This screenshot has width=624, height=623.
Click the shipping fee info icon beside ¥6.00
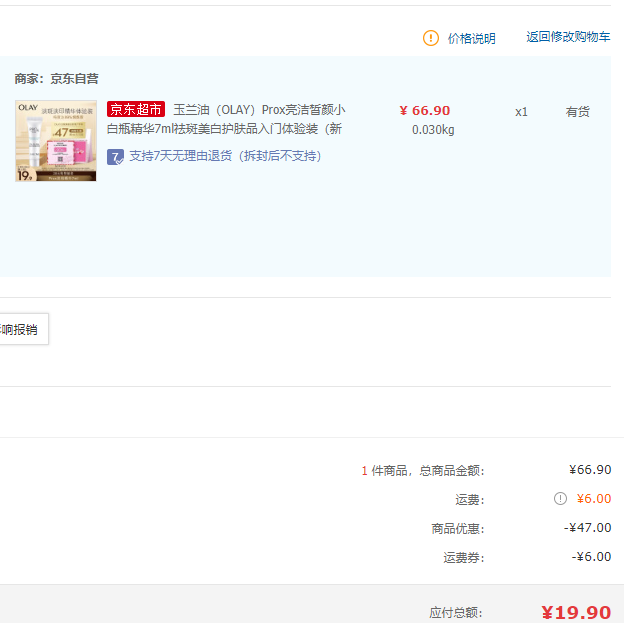[x=560, y=498]
